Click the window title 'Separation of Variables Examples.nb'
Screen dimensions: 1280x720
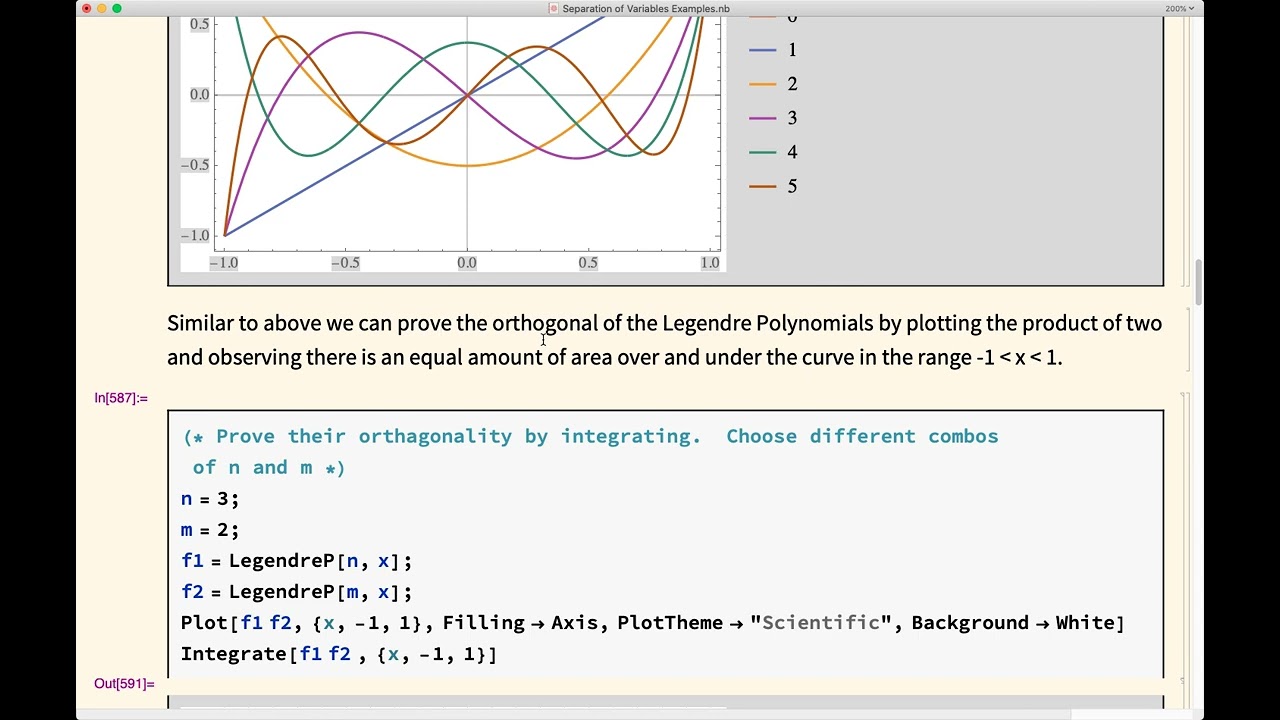click(646, 9)
